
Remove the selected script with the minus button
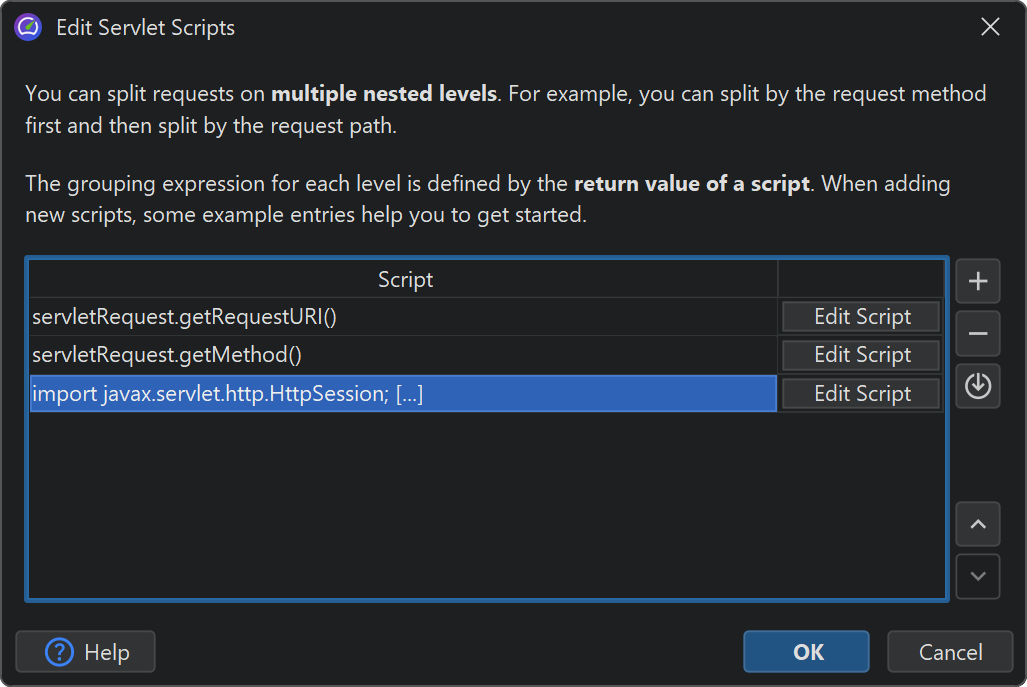coord(978,334)
